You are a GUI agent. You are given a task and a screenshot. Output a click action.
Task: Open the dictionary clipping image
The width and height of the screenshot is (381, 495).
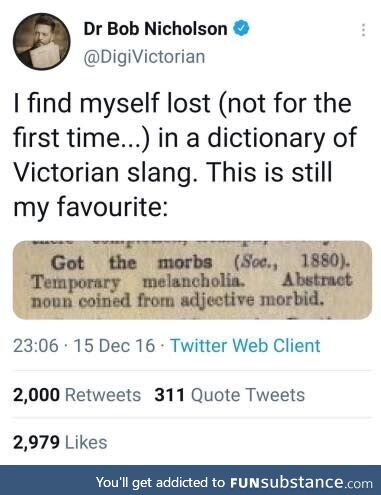coord(192,280)
